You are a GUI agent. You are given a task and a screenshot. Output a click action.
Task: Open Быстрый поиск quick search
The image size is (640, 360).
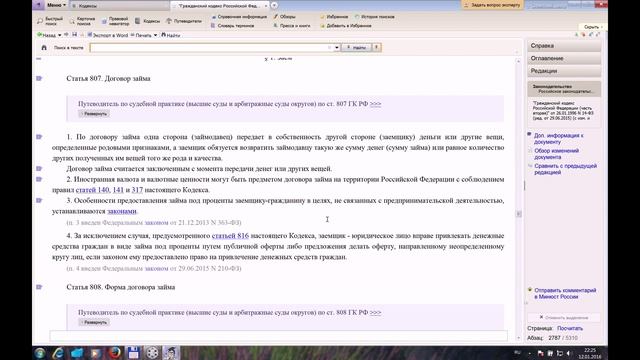[50, 21]
